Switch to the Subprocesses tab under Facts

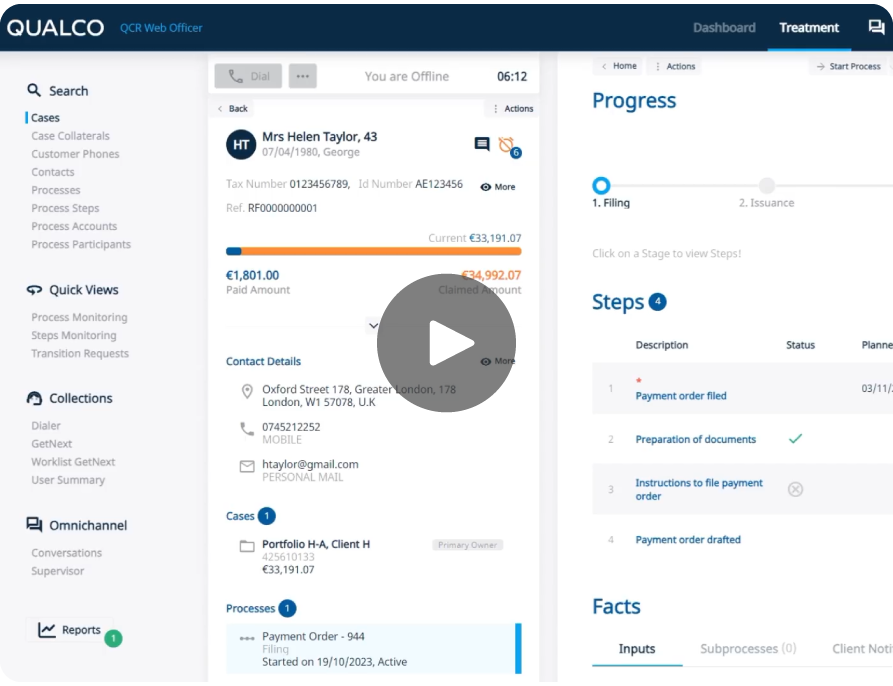point(745,648)
